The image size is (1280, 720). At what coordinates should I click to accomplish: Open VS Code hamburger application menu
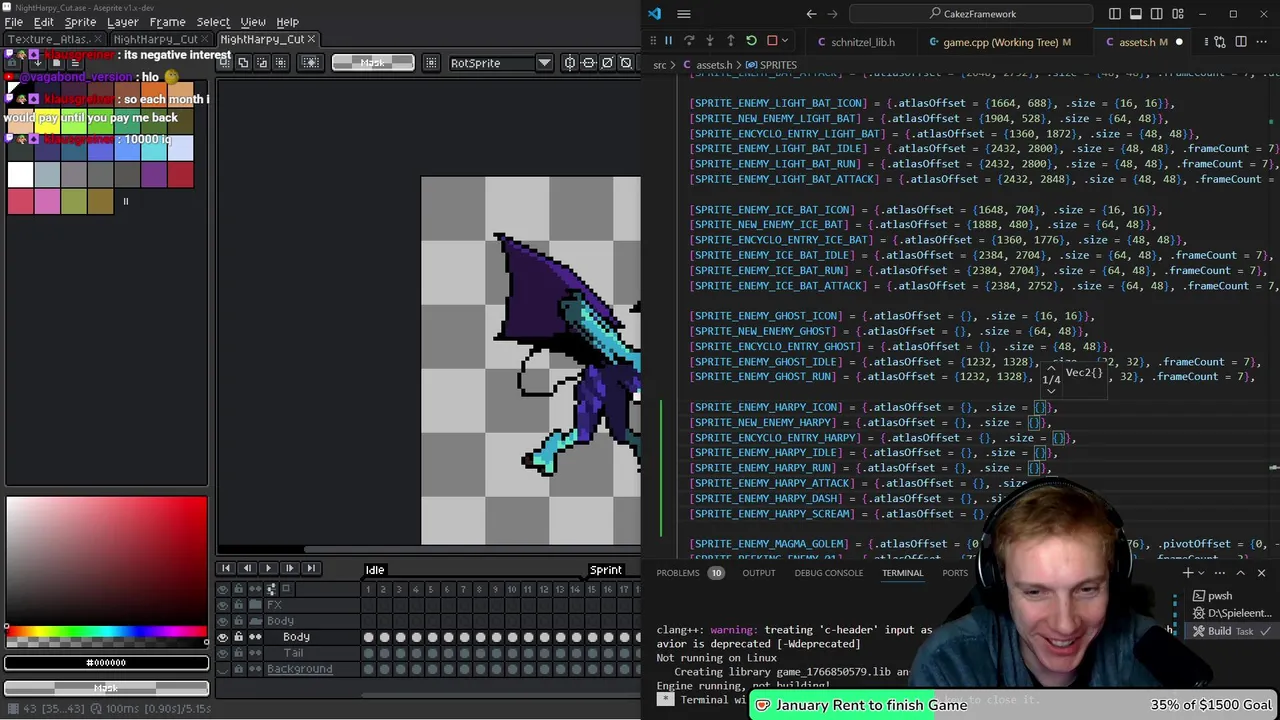683,14
